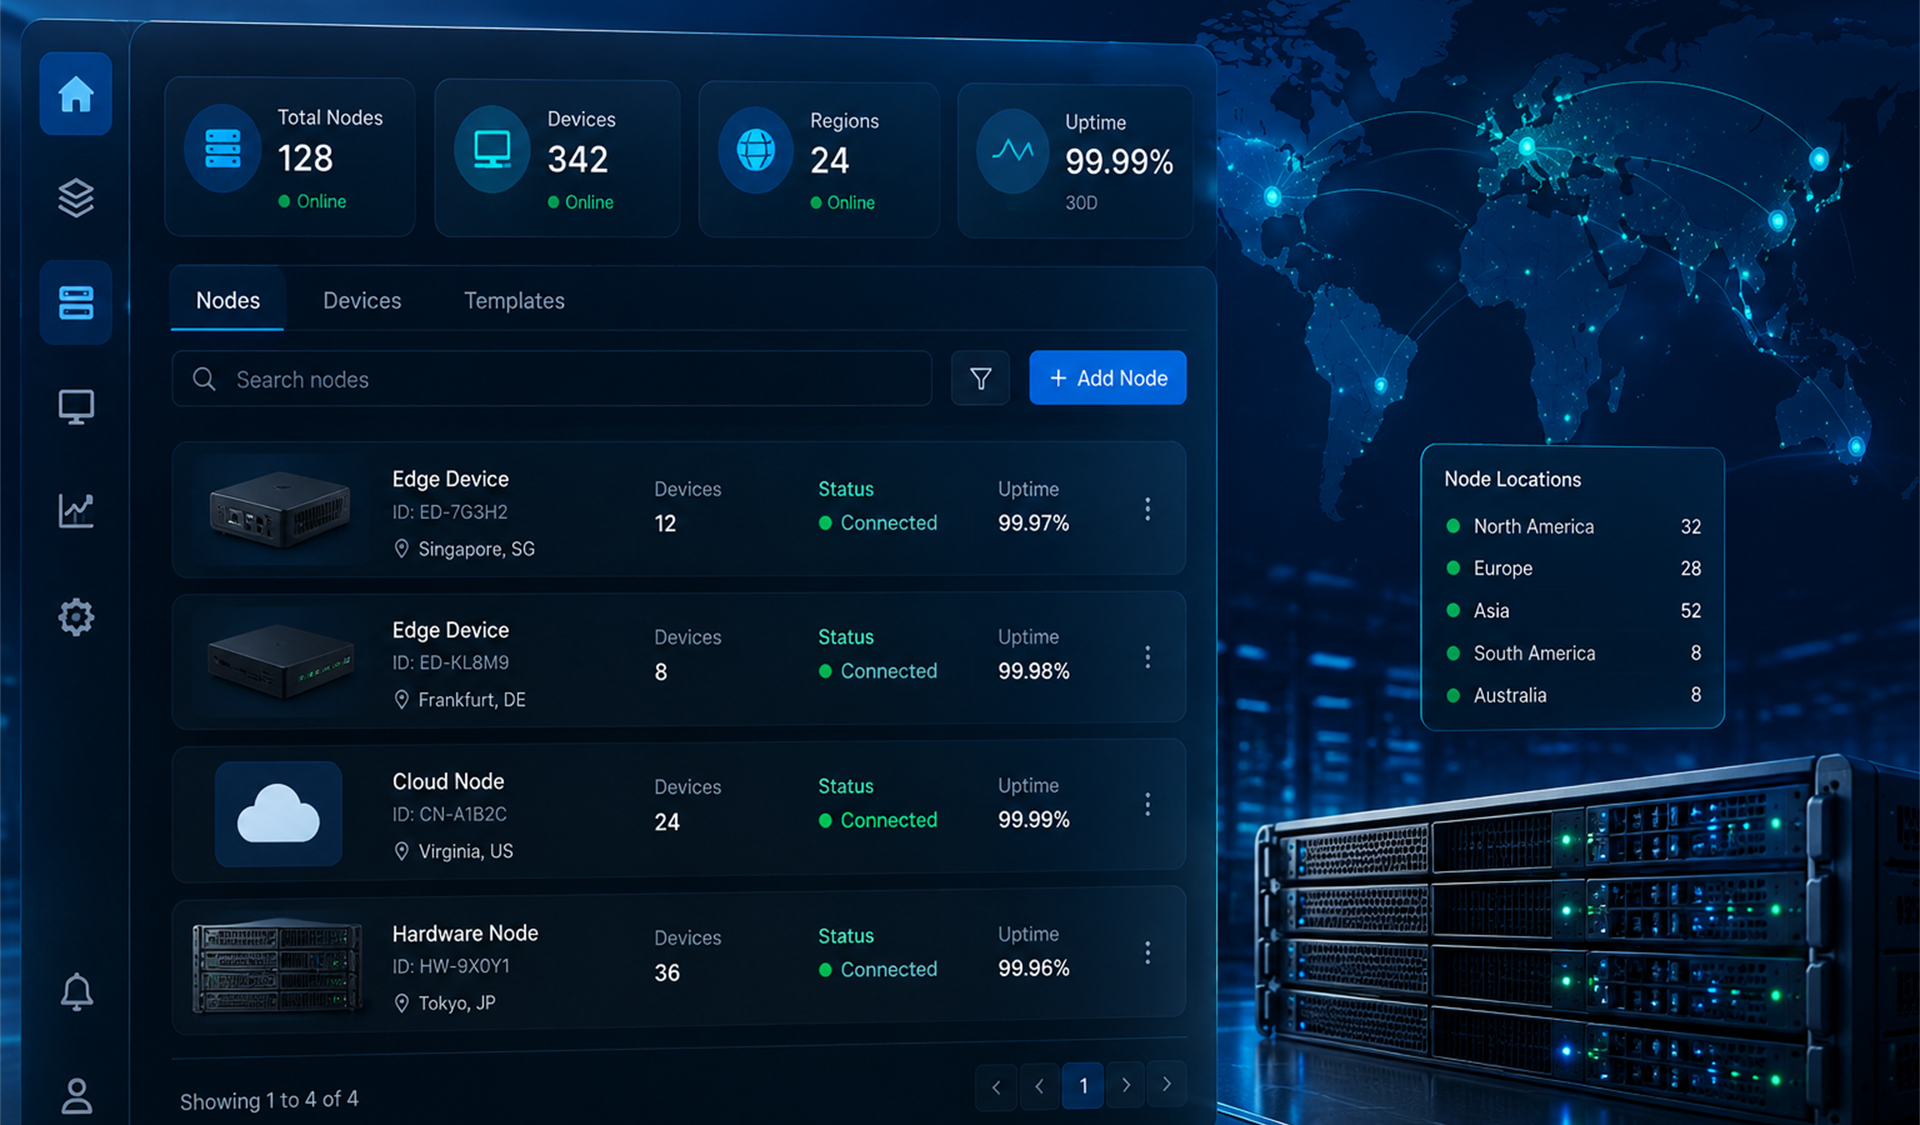Click the Devices card monitor icon

[x=492, y=149]
